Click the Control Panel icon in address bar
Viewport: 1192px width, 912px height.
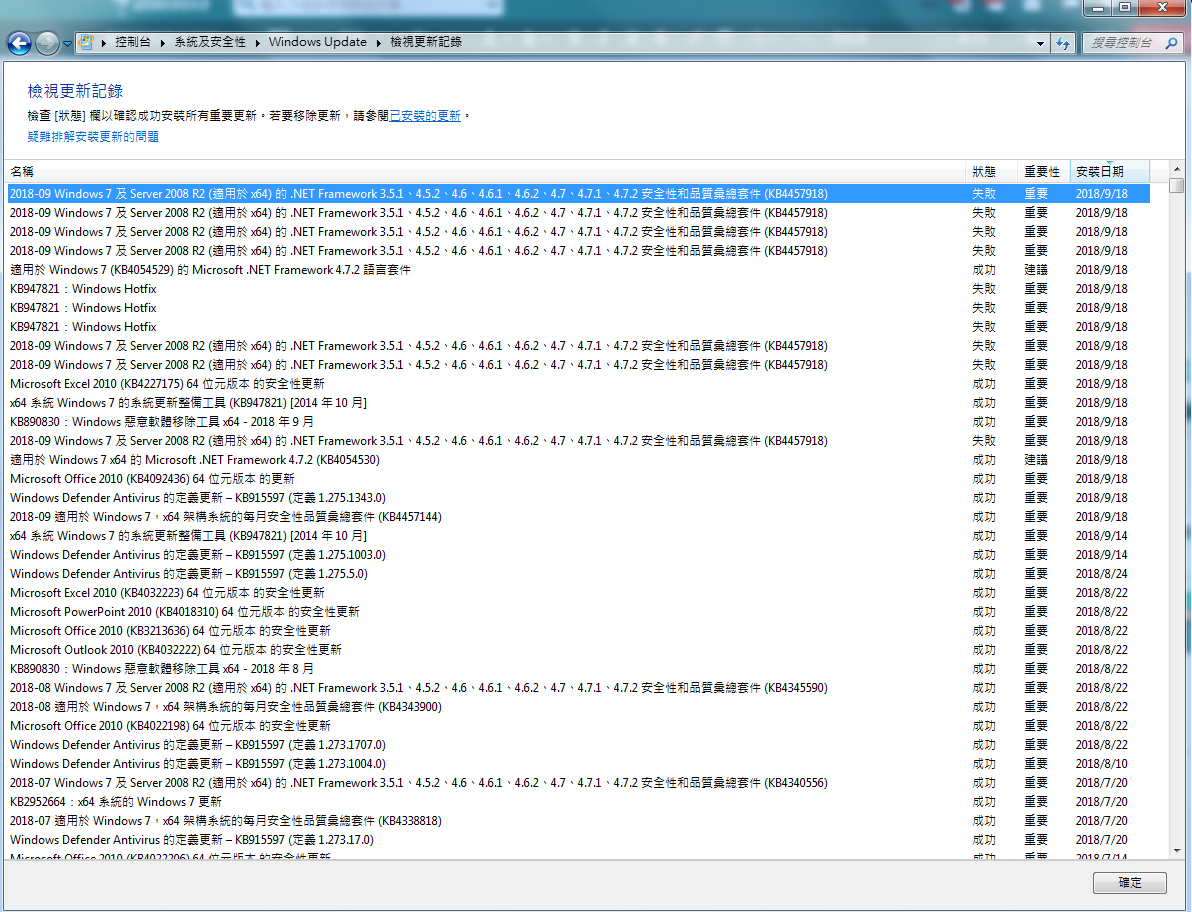tap(87, 43)
